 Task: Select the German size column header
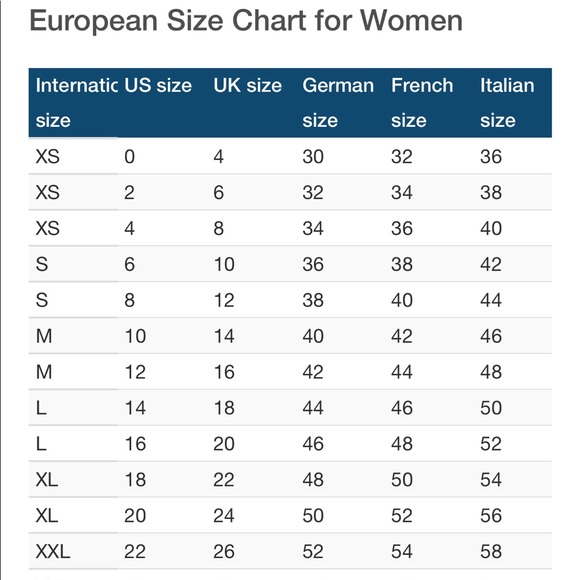[338, 102]
